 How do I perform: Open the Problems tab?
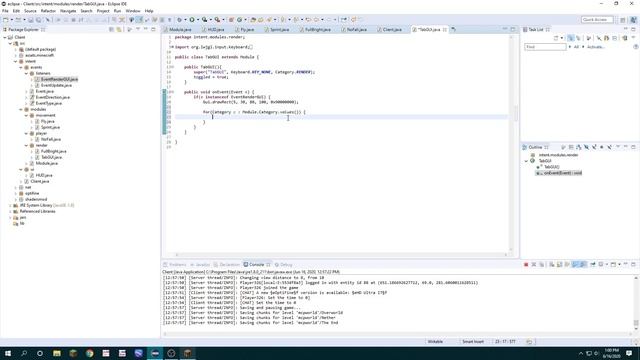click(175, 264)
